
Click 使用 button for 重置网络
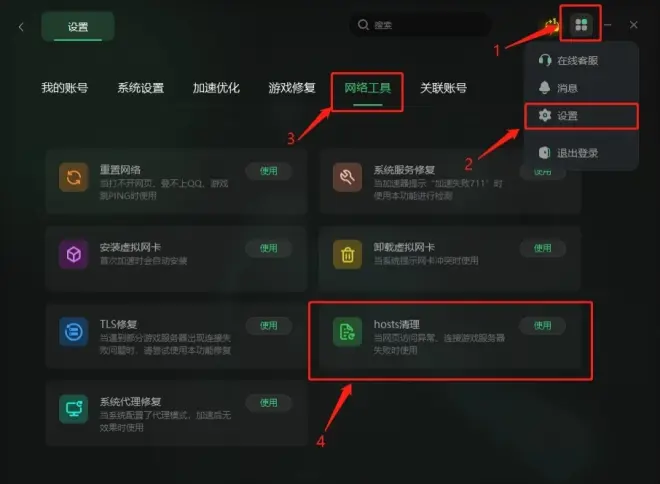point(269,171)
